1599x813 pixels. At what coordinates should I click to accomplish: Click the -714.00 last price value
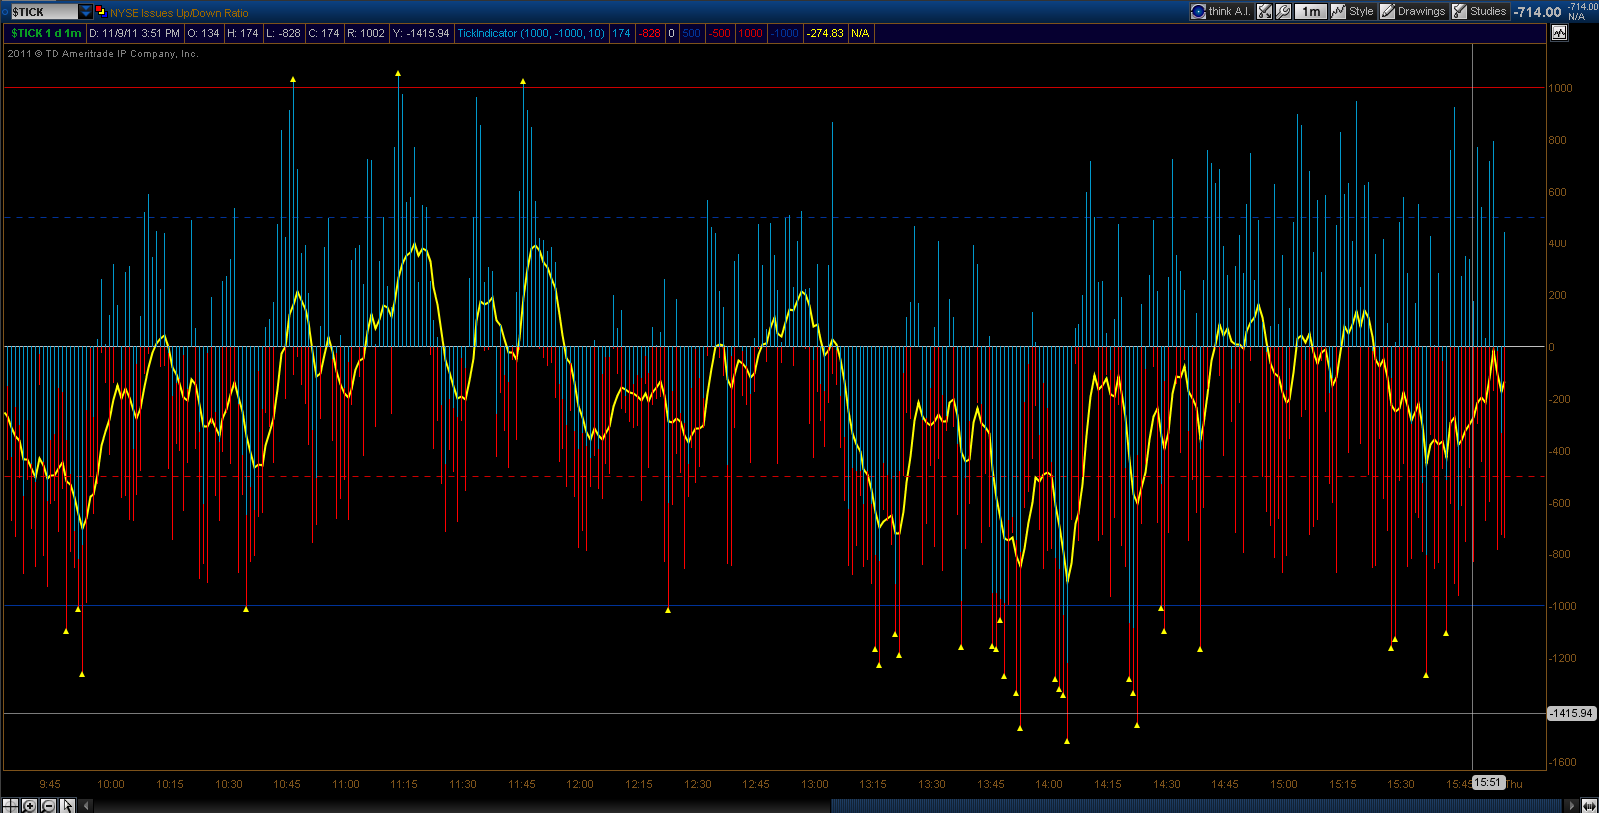click(x=1537, y=12)
